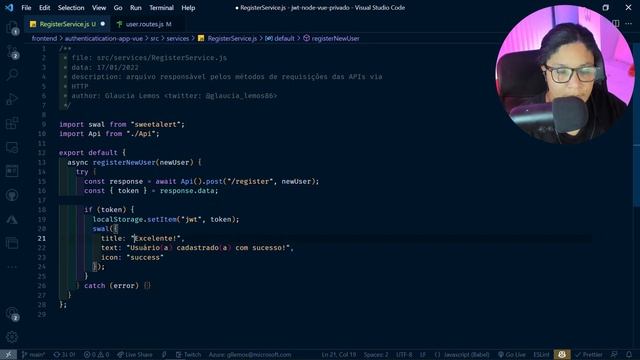Image resolution: width=640 pixels, height=360 pixels.
Task: Click line number 21 in gutter
Action: pos(42,238)
